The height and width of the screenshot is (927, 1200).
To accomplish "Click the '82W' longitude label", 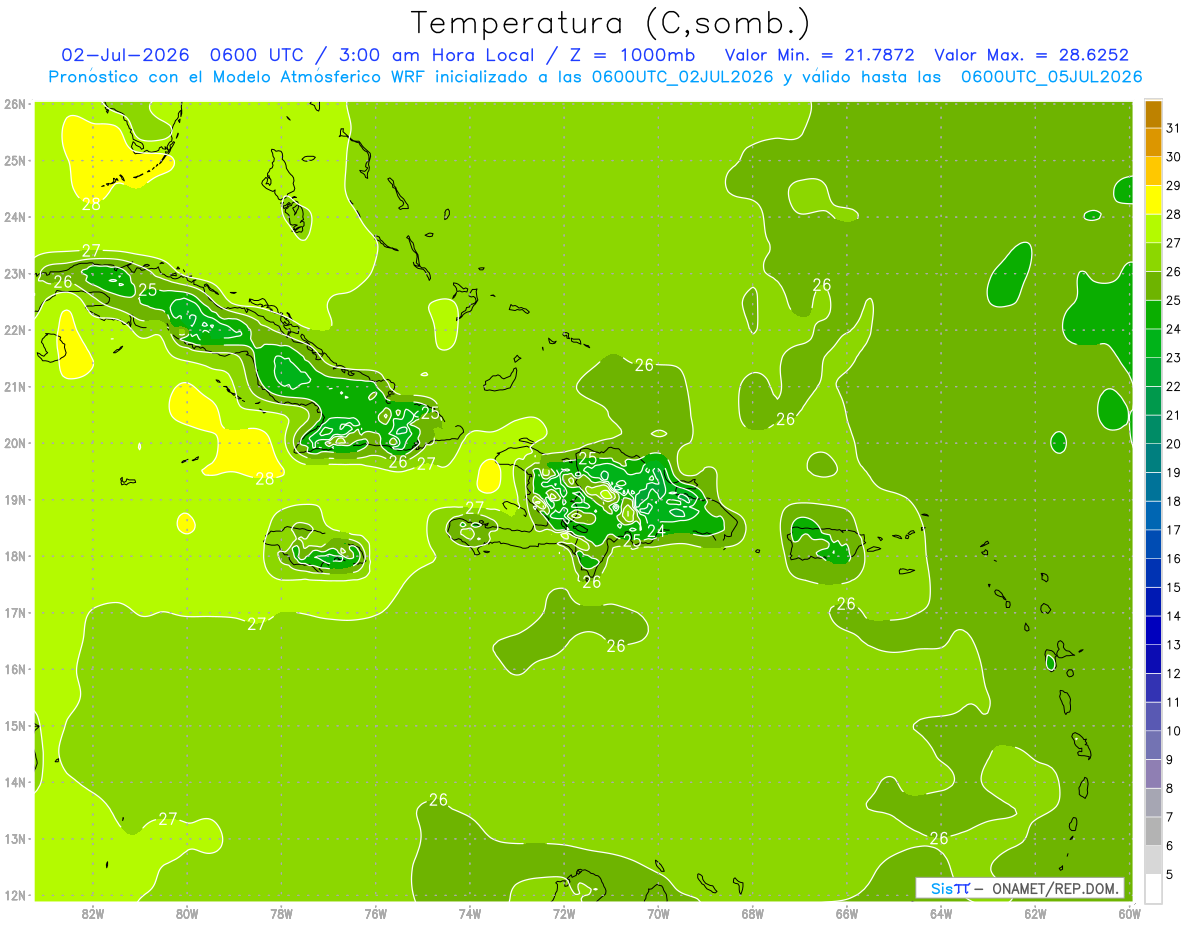I will pos(92,913).
